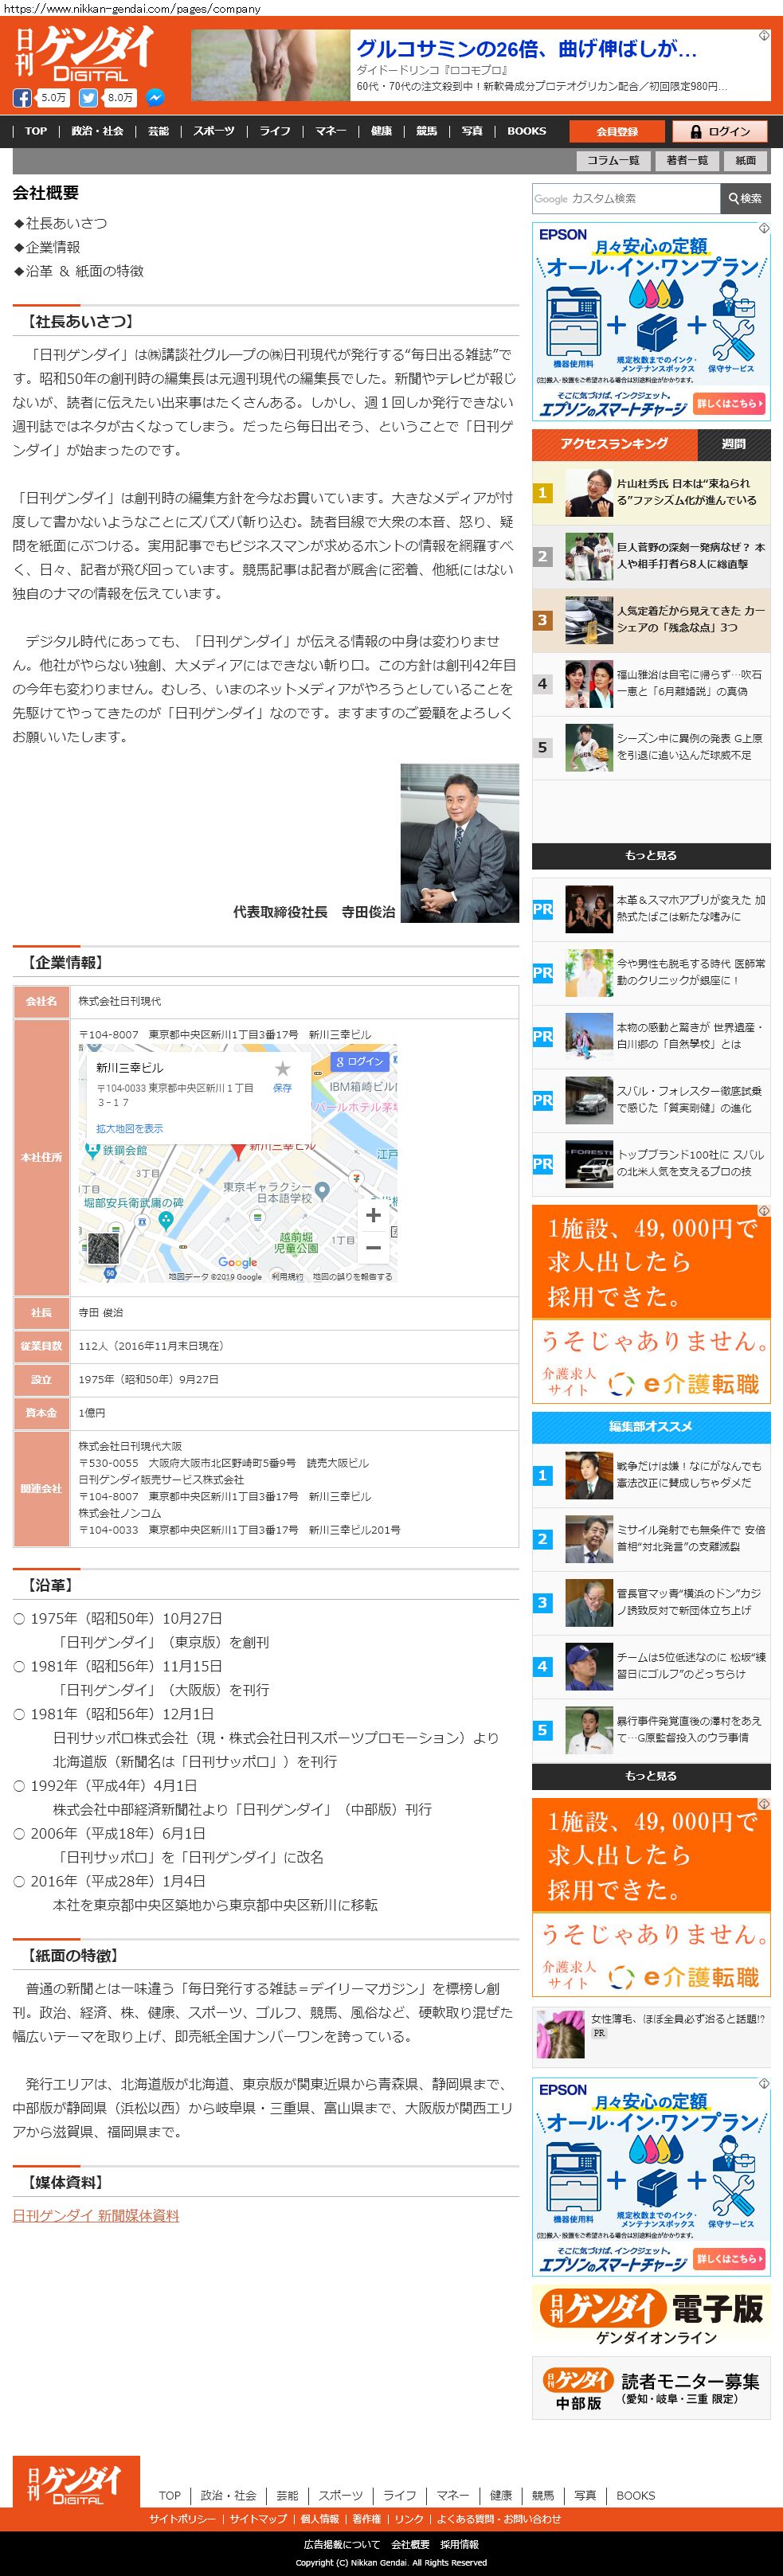Click もっと見る under access ranking

651,855
